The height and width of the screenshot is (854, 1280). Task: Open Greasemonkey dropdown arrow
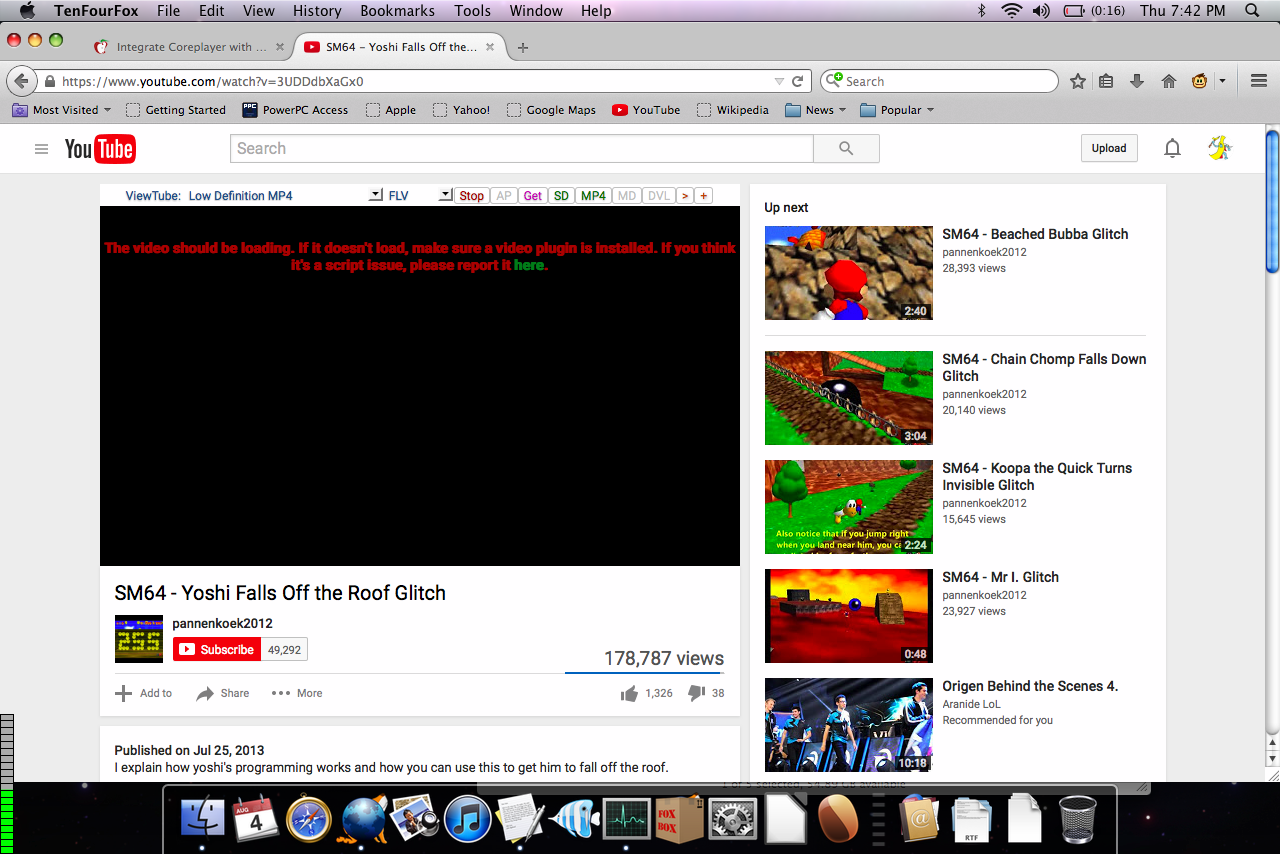[1222, 81]
